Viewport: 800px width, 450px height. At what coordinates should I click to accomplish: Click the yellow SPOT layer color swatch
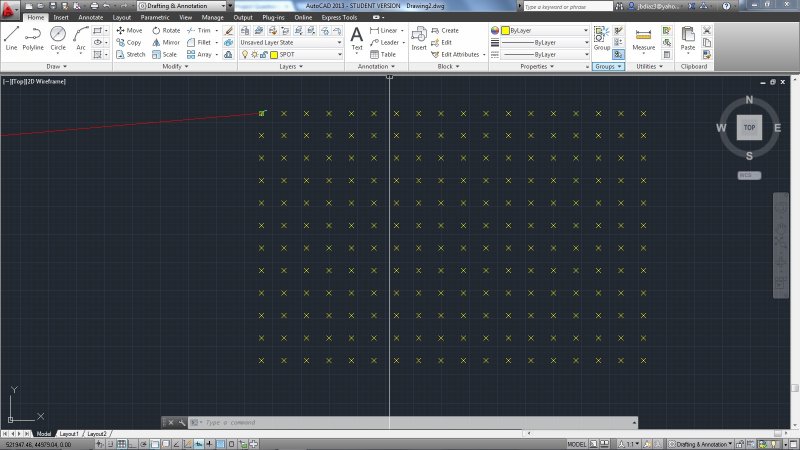[273, 55]
